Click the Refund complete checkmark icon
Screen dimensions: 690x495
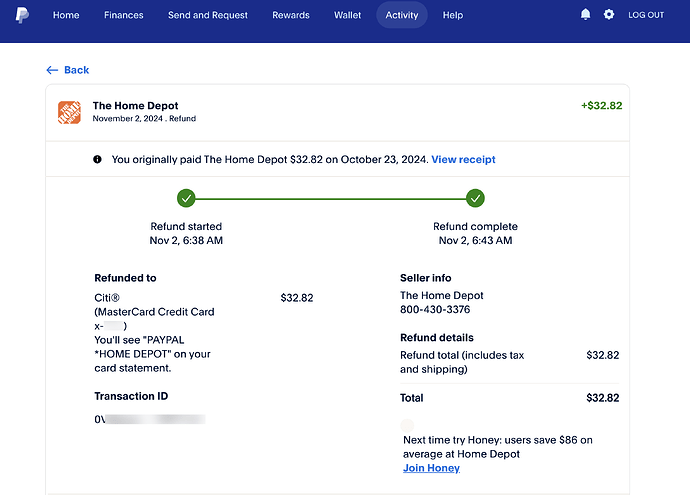pos(475,198)
